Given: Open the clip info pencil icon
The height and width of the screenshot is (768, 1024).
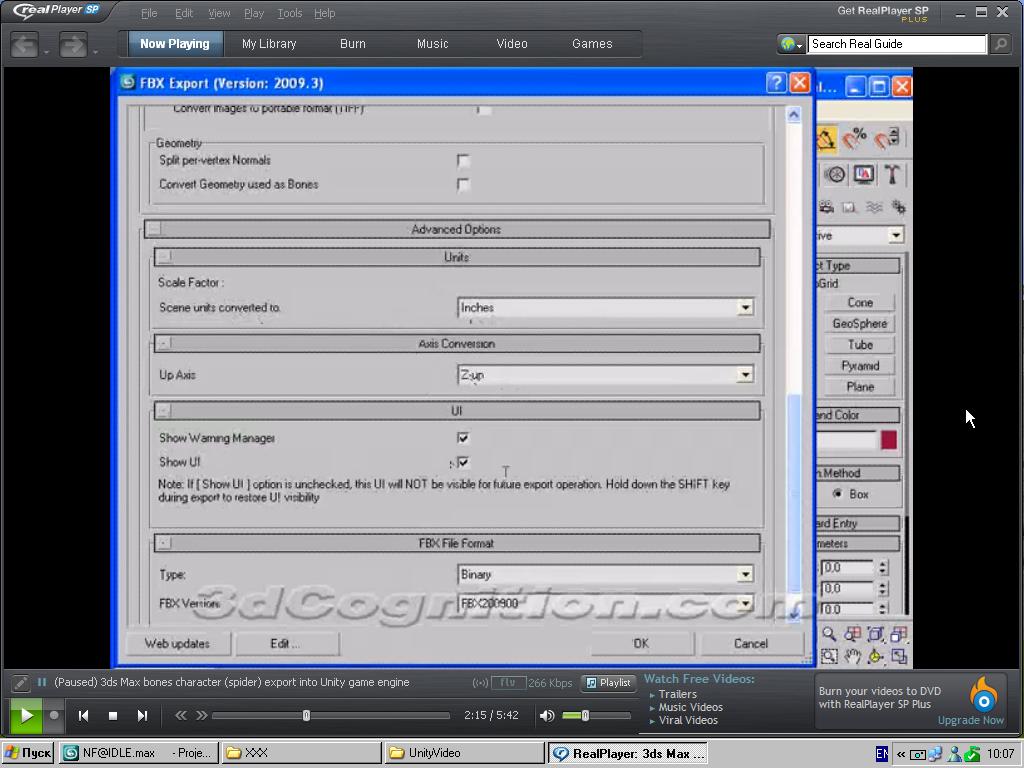Looking at the screenshot, I should 20,682.
